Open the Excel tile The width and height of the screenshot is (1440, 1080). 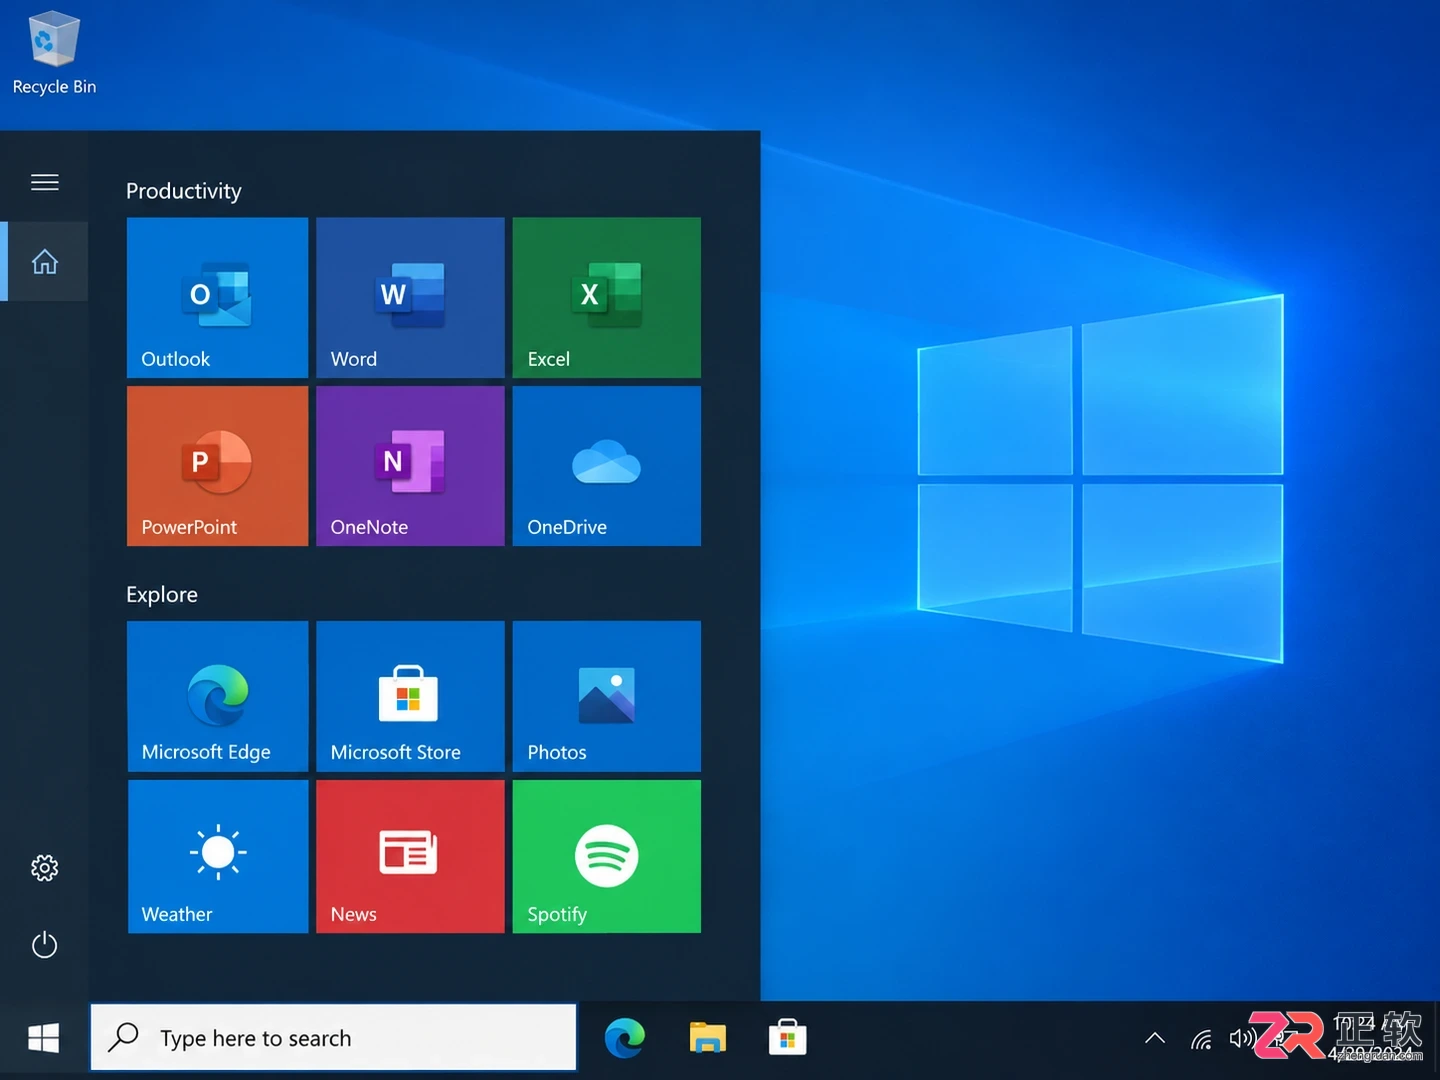[x=606, y=297]
